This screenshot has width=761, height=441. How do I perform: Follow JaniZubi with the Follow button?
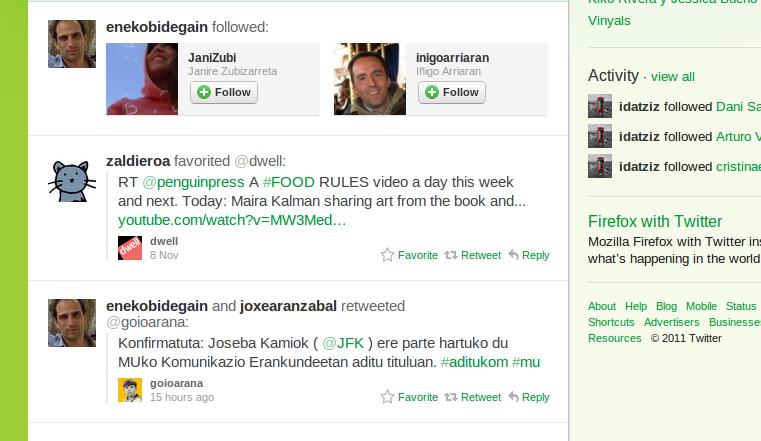pyautogui.click(x=224, y=92)
